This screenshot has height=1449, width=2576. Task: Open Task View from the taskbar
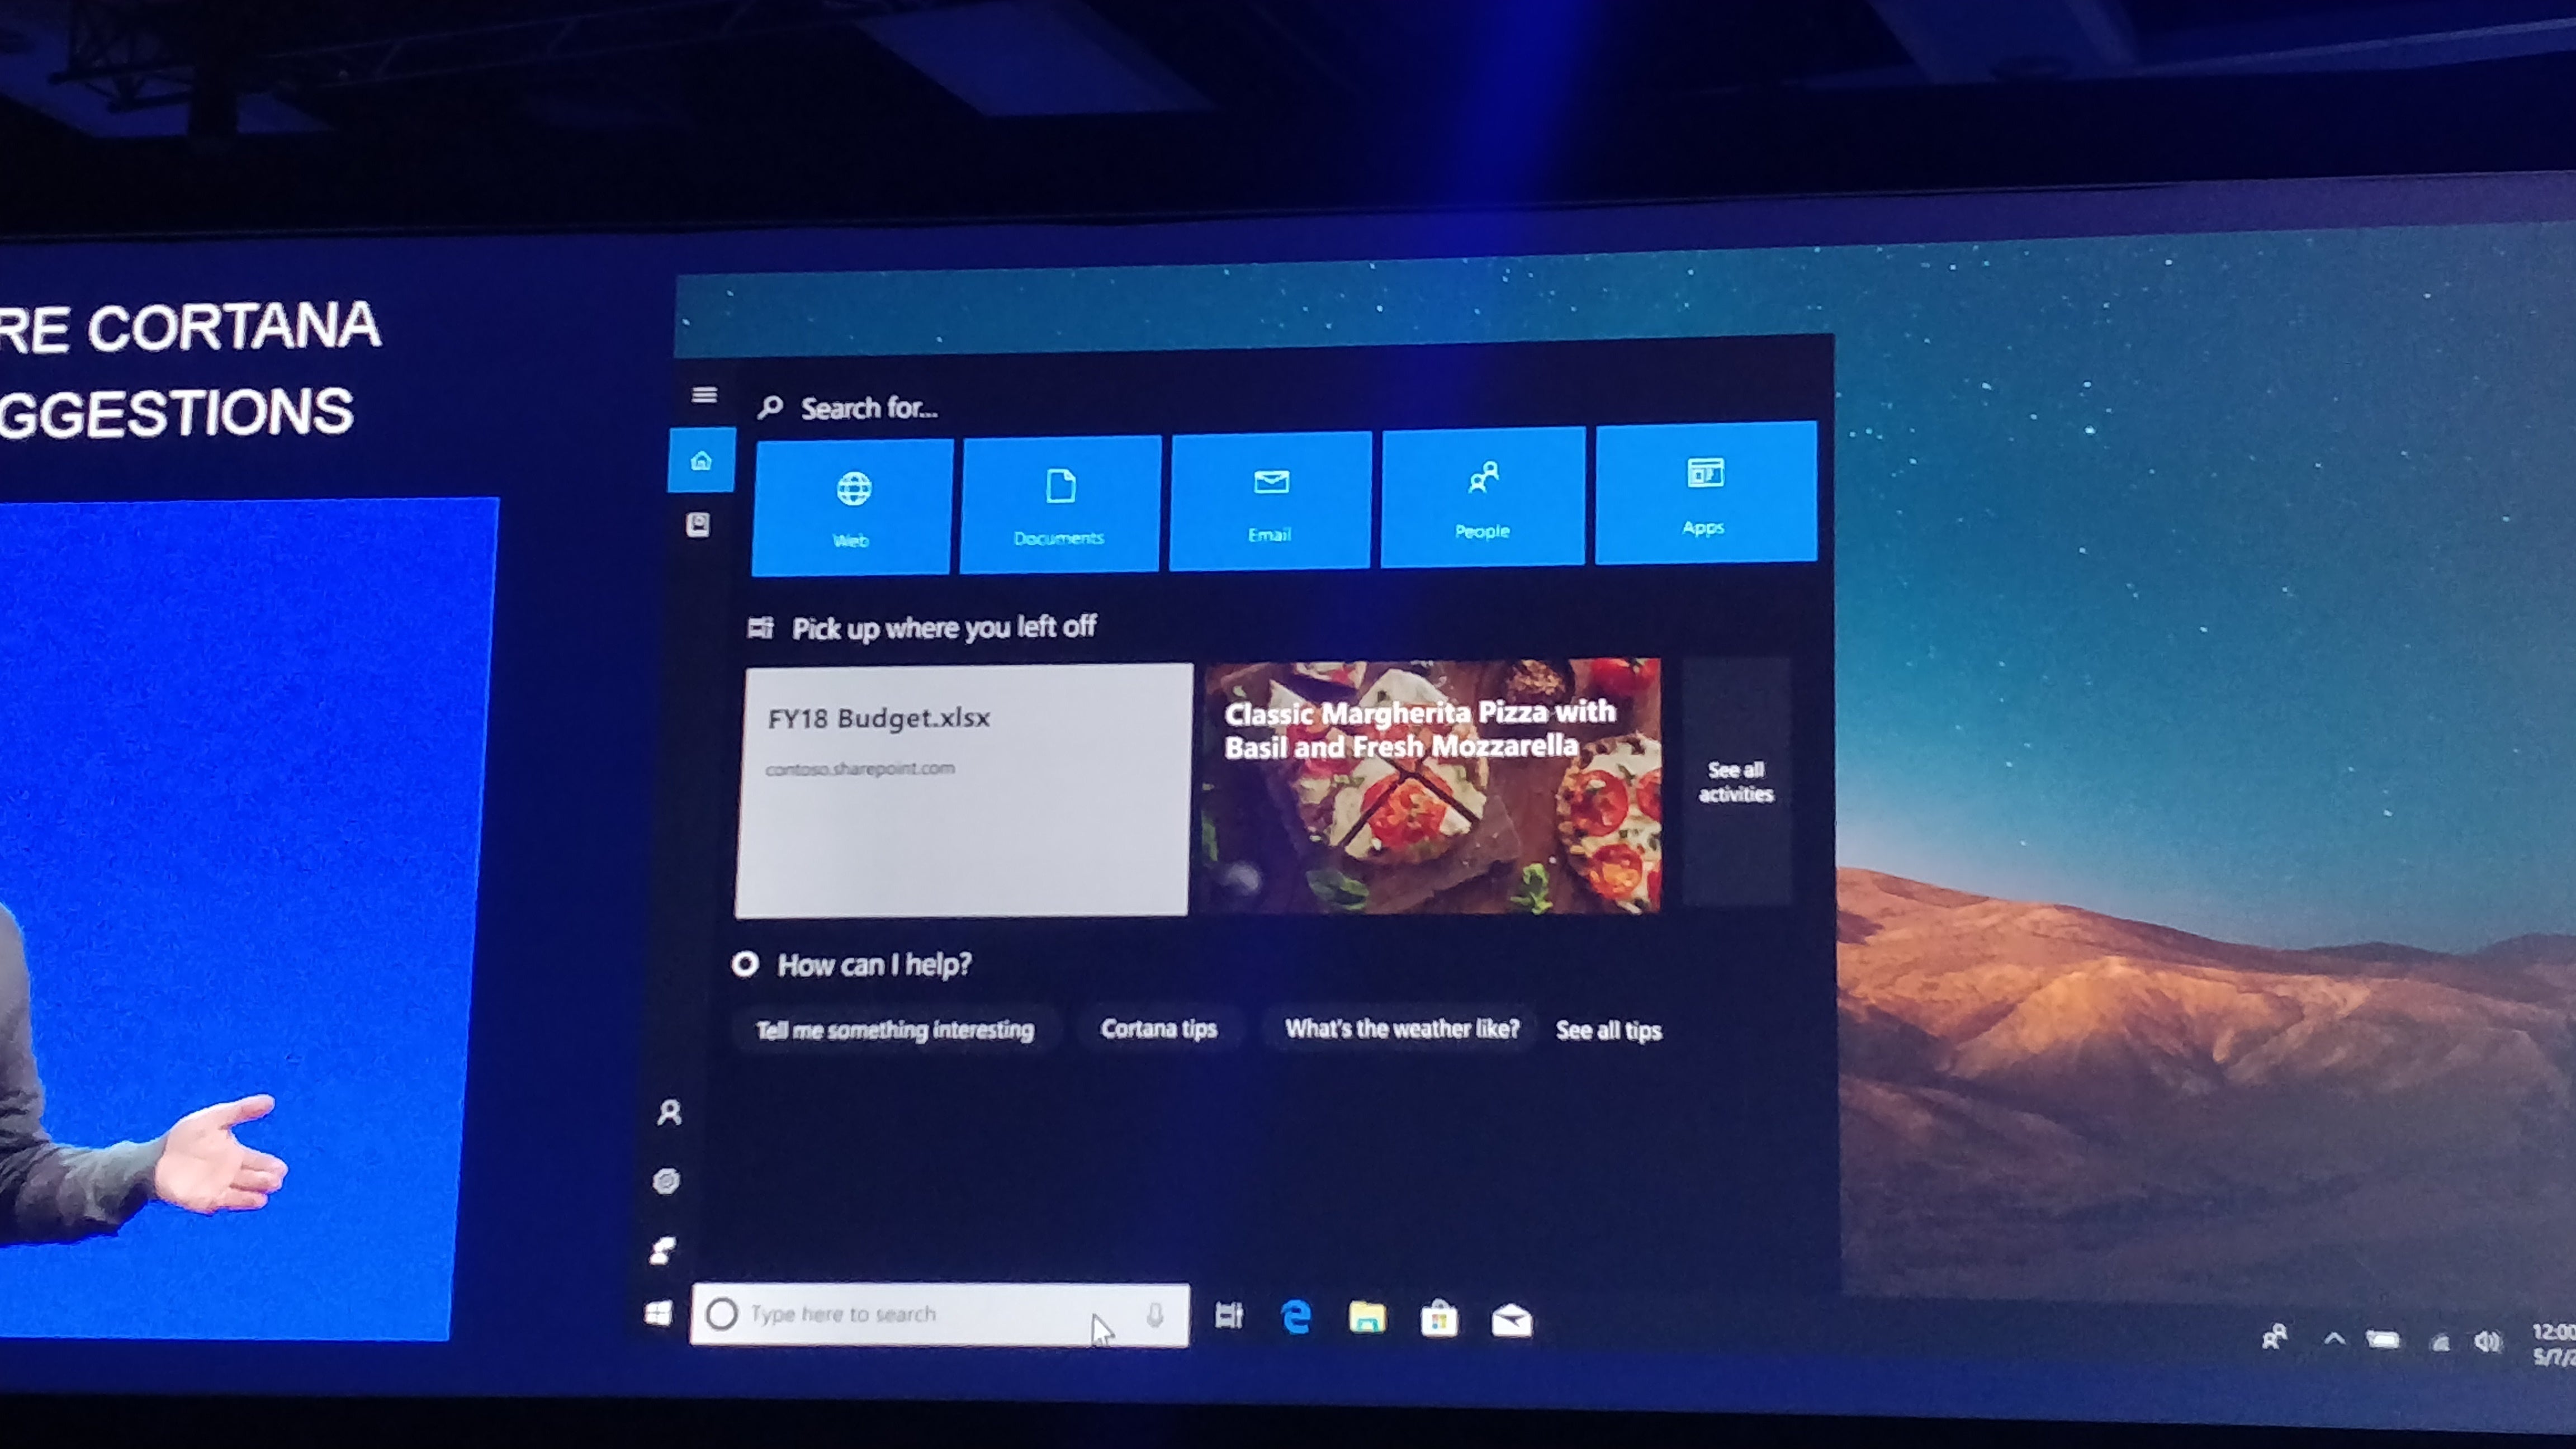tap(1229, 1316)
